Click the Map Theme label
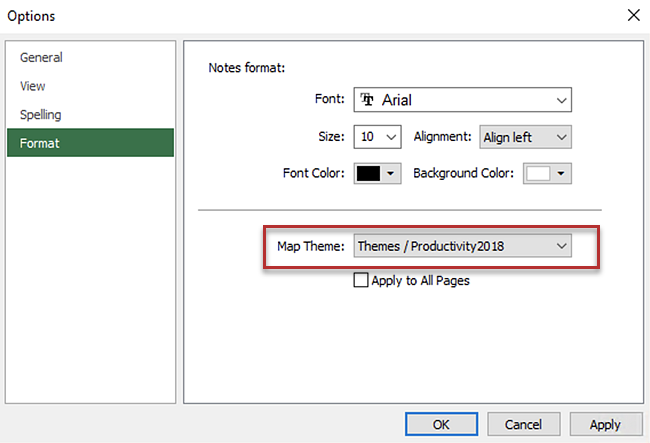This screenshot has height=443, width=650. tap(310, 246)
